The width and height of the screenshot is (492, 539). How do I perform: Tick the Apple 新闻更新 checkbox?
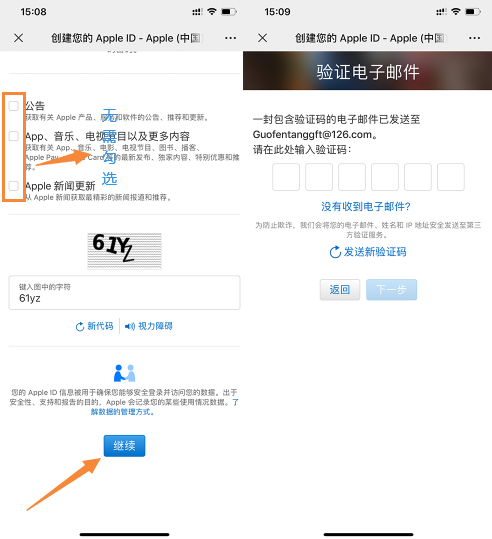click(x=14, y=186)
